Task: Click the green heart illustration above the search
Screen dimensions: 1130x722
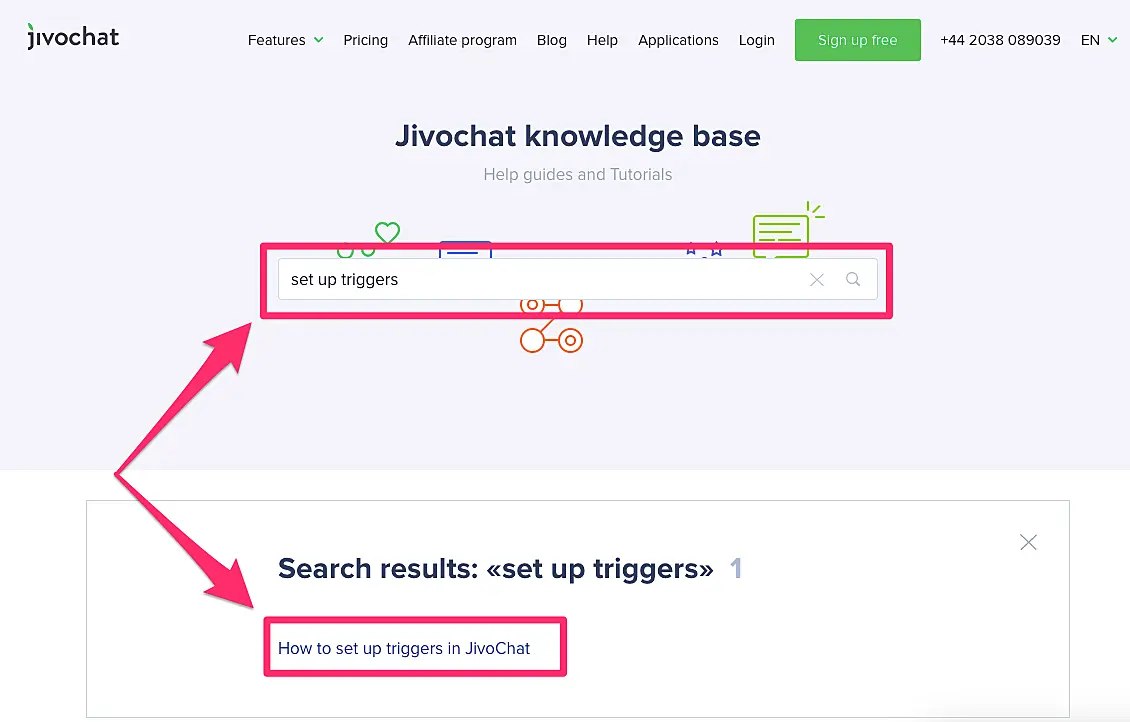Action: [387, 232]
